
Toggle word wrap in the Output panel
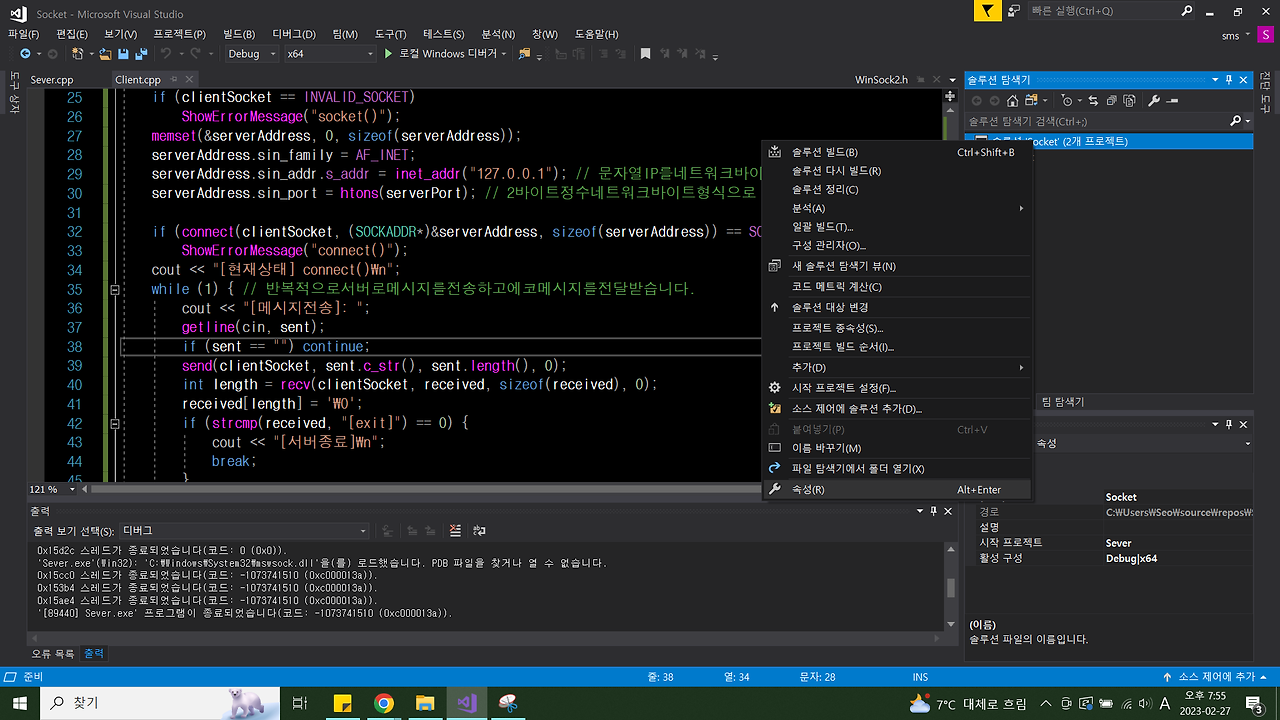click(x=479, y=530)
